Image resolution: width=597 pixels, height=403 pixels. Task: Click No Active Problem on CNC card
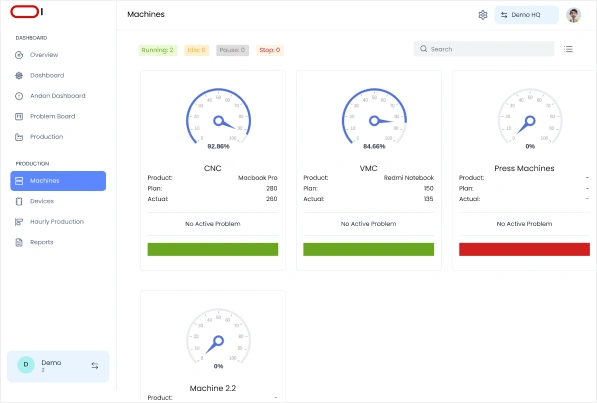coord(213,224)
